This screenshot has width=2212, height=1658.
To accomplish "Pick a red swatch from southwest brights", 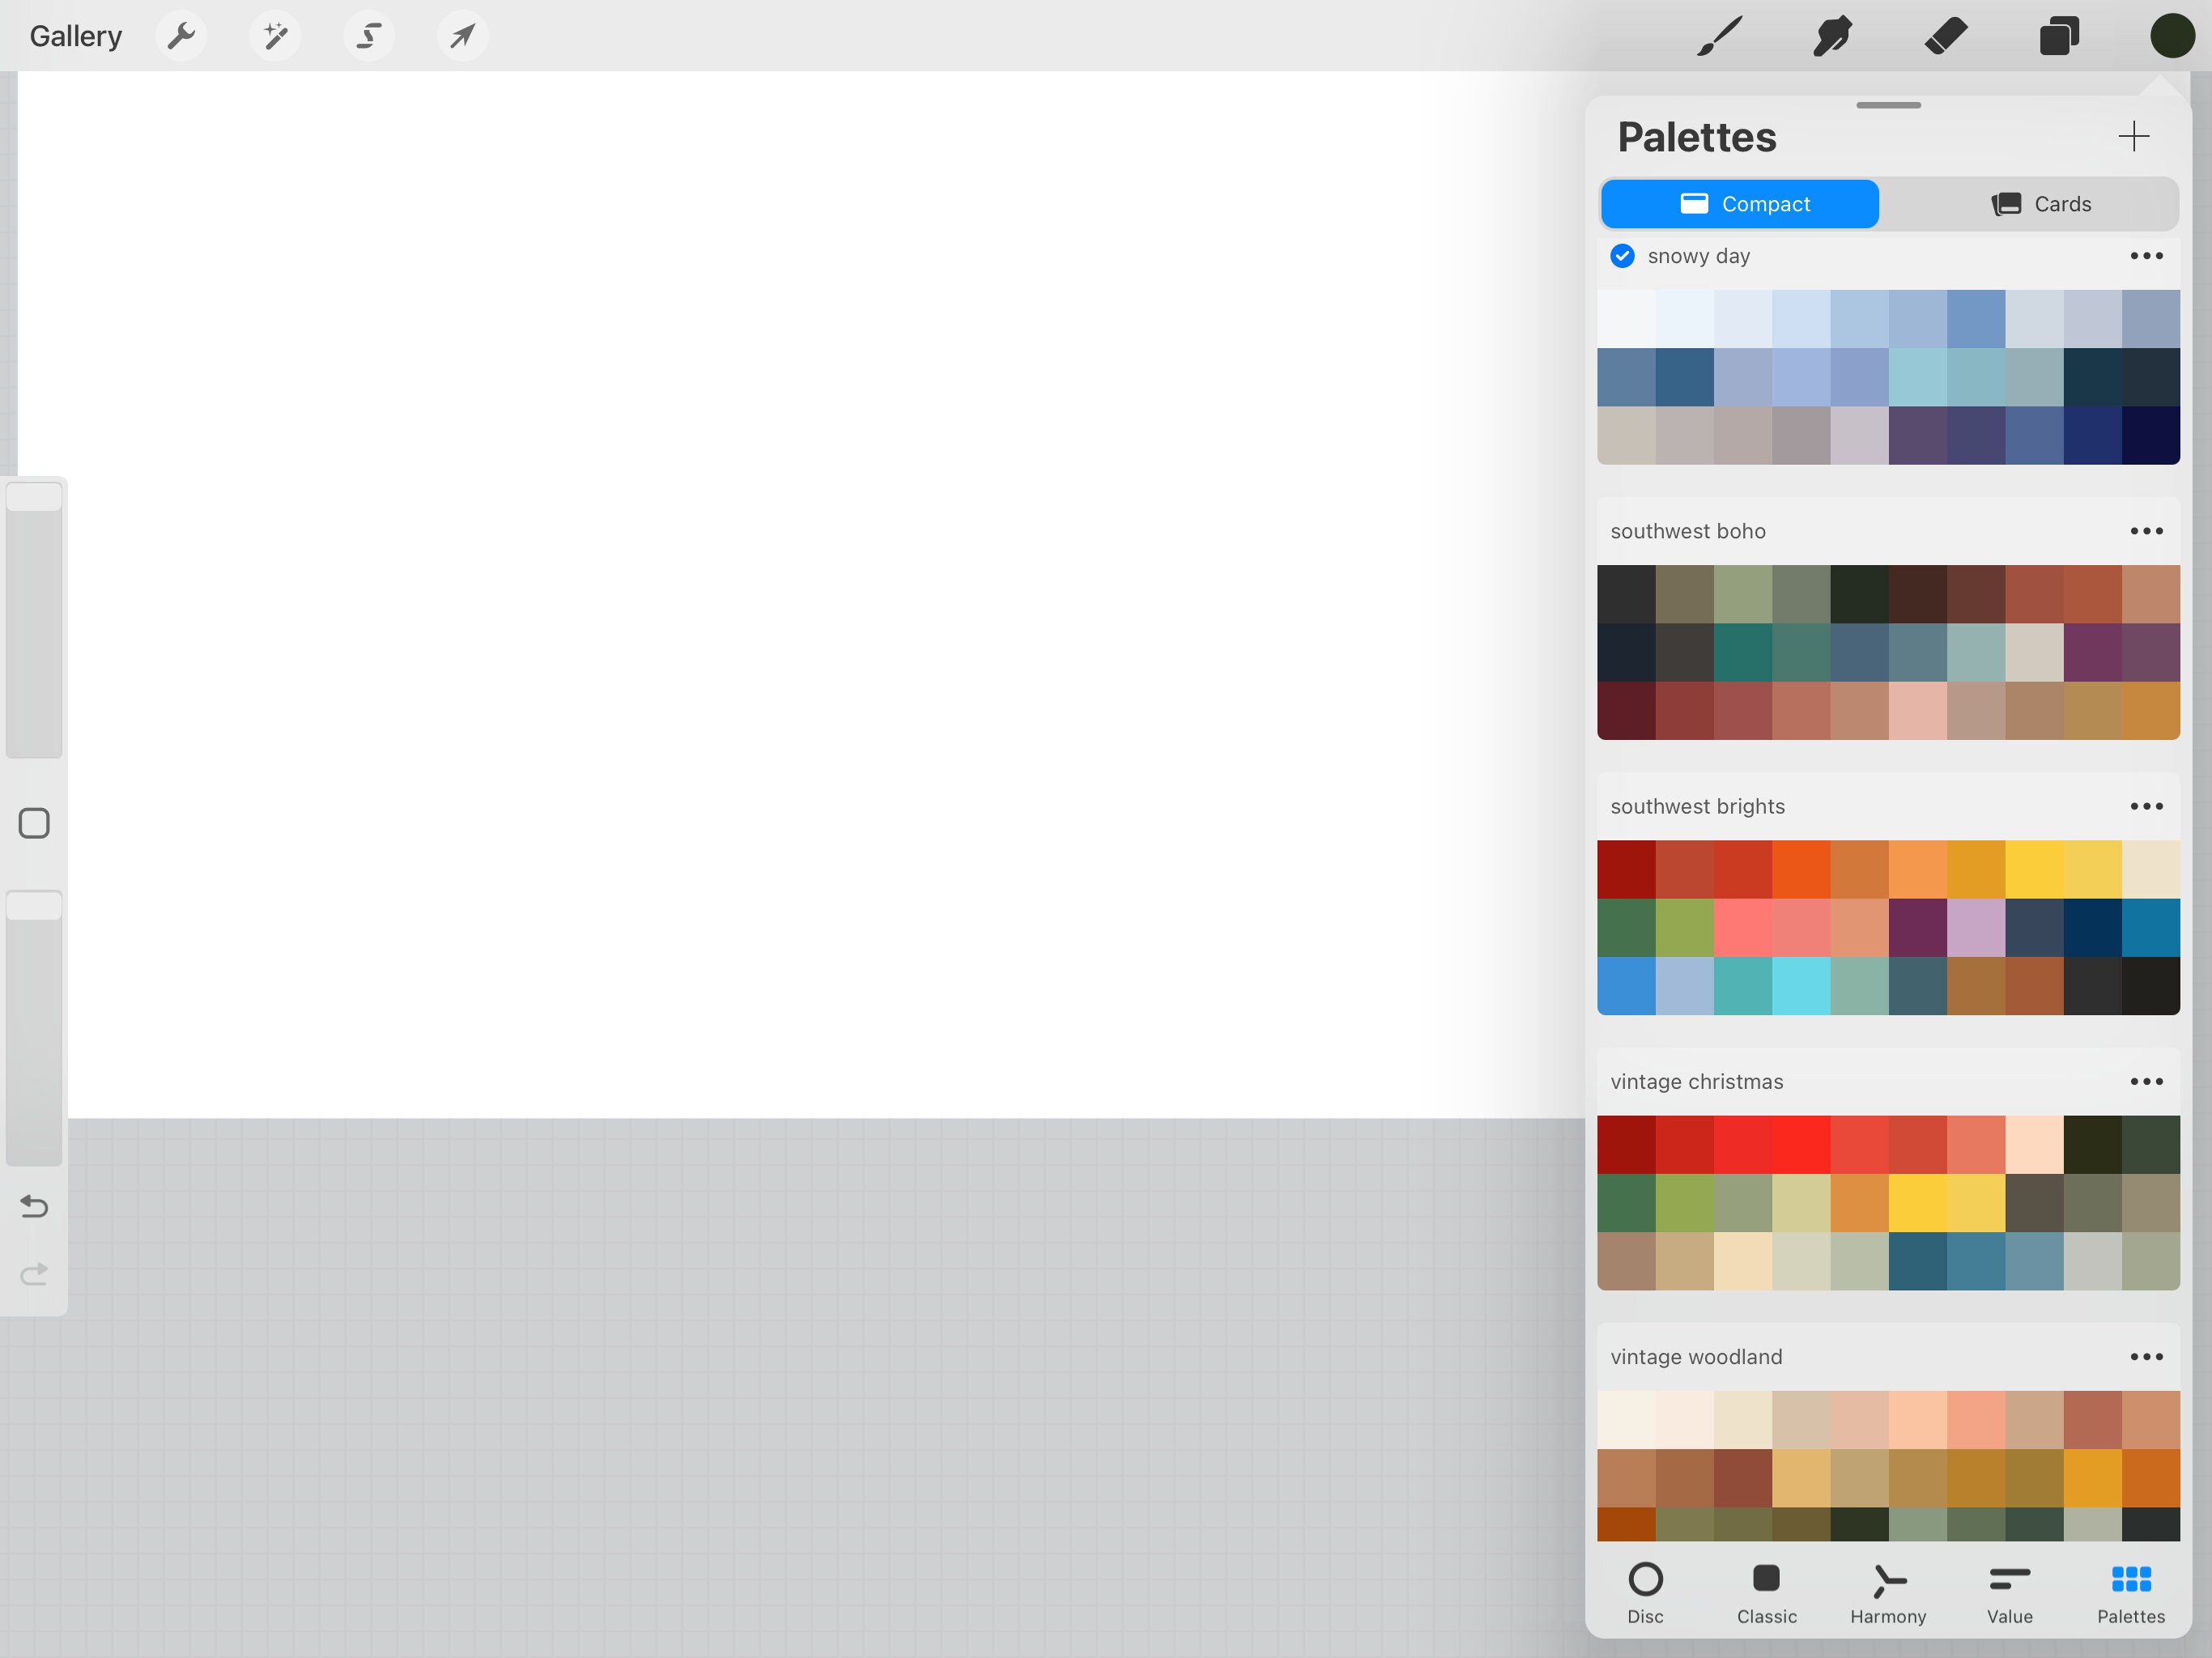I will (1627, 869).
